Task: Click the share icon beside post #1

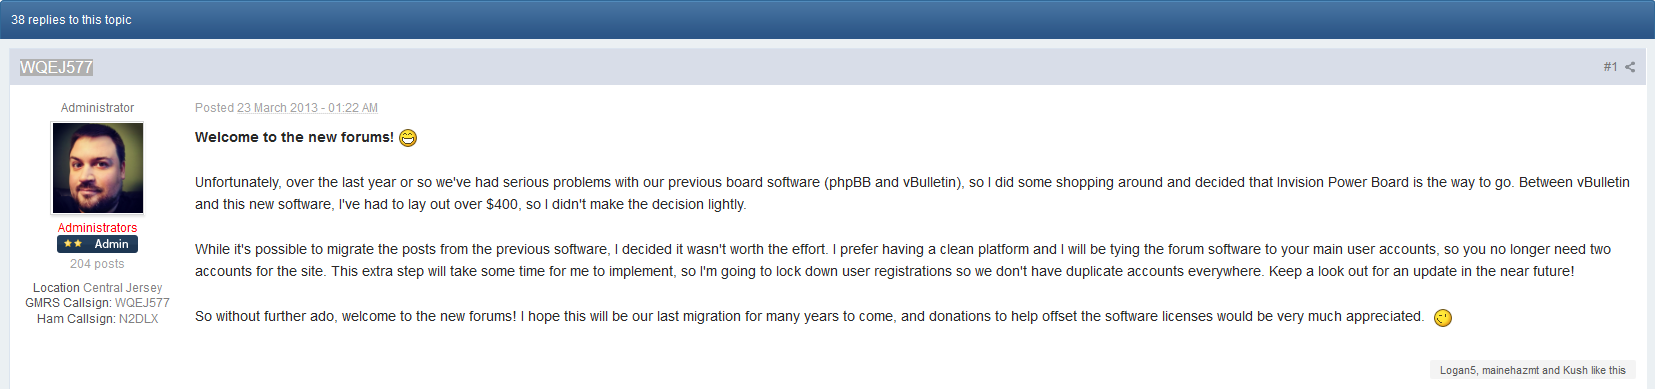Action: click(1630, 67)
